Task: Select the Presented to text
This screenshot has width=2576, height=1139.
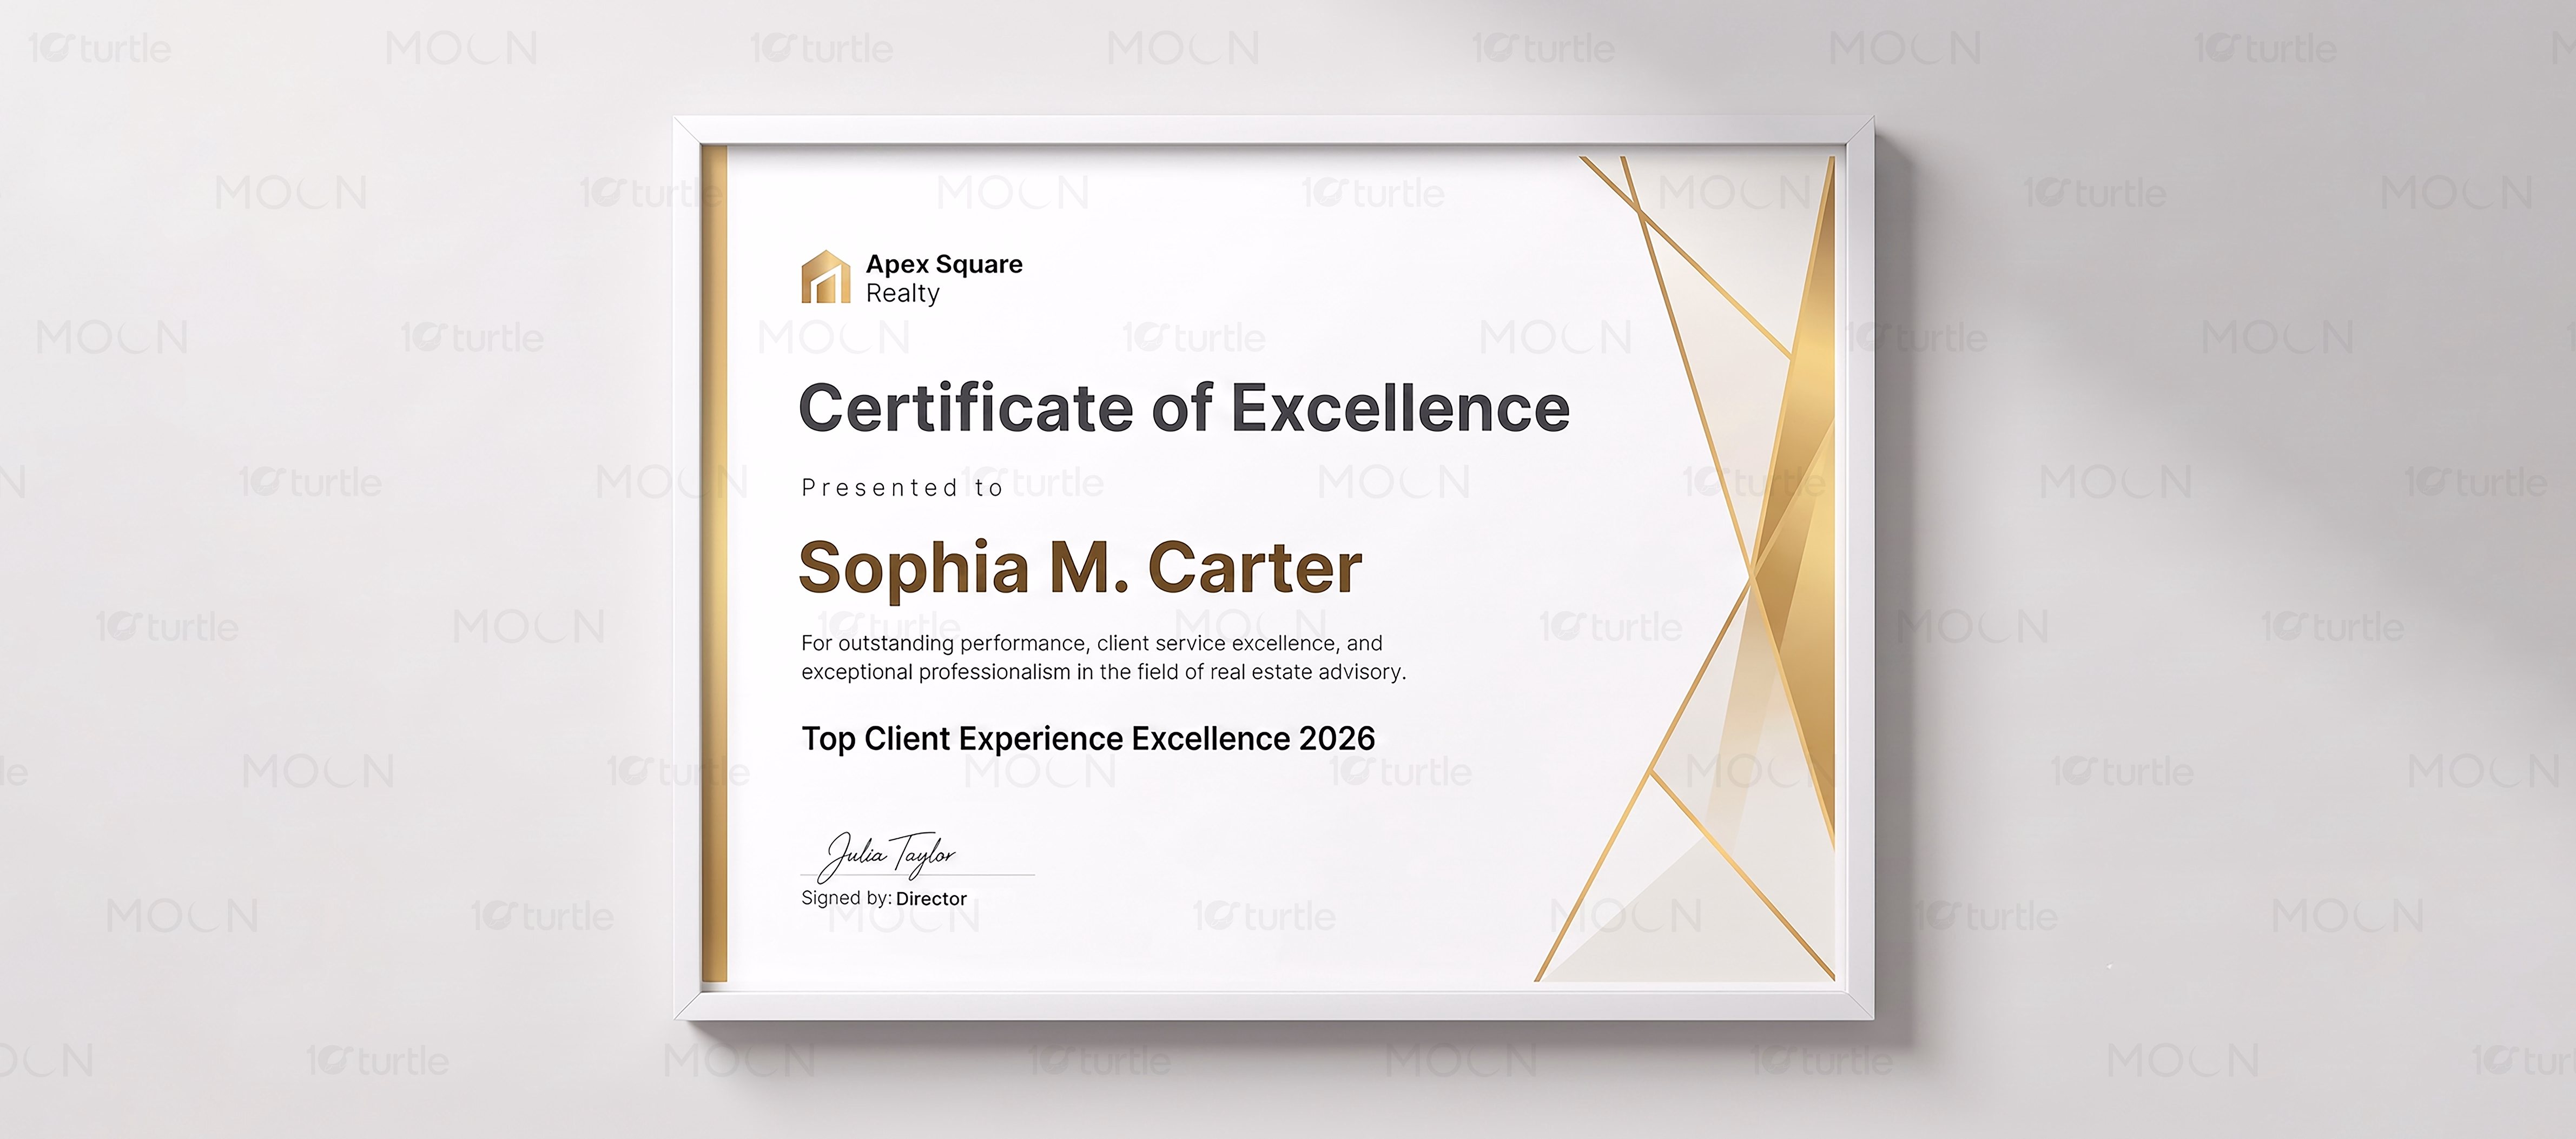Action: tap(902, 488)
